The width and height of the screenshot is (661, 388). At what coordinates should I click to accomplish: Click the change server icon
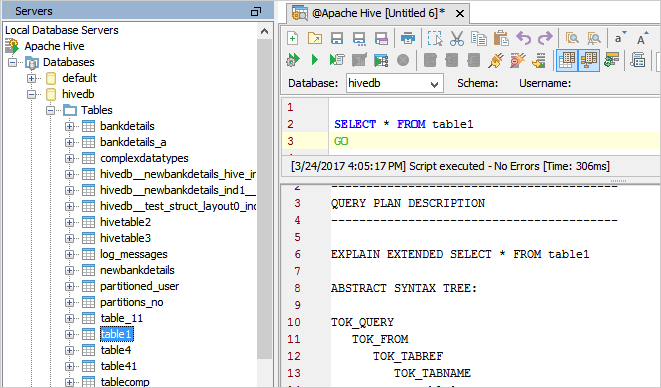click(x=539, y=60)
